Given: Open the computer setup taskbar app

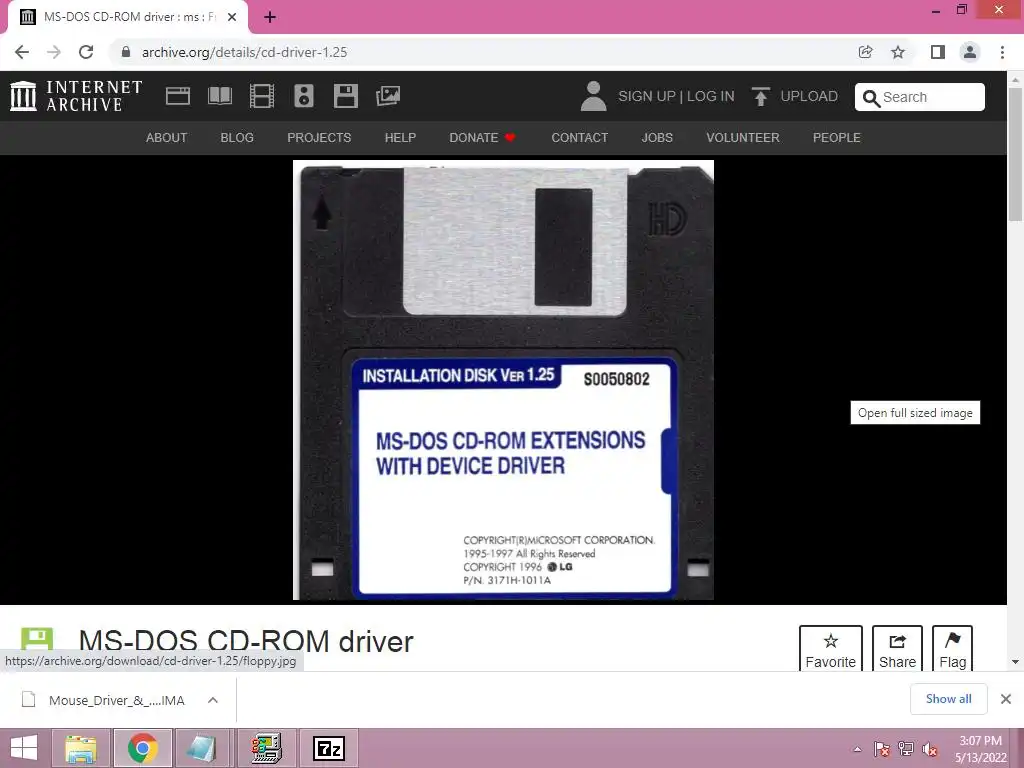Looking at the screenshot, I should click(266, 748).
